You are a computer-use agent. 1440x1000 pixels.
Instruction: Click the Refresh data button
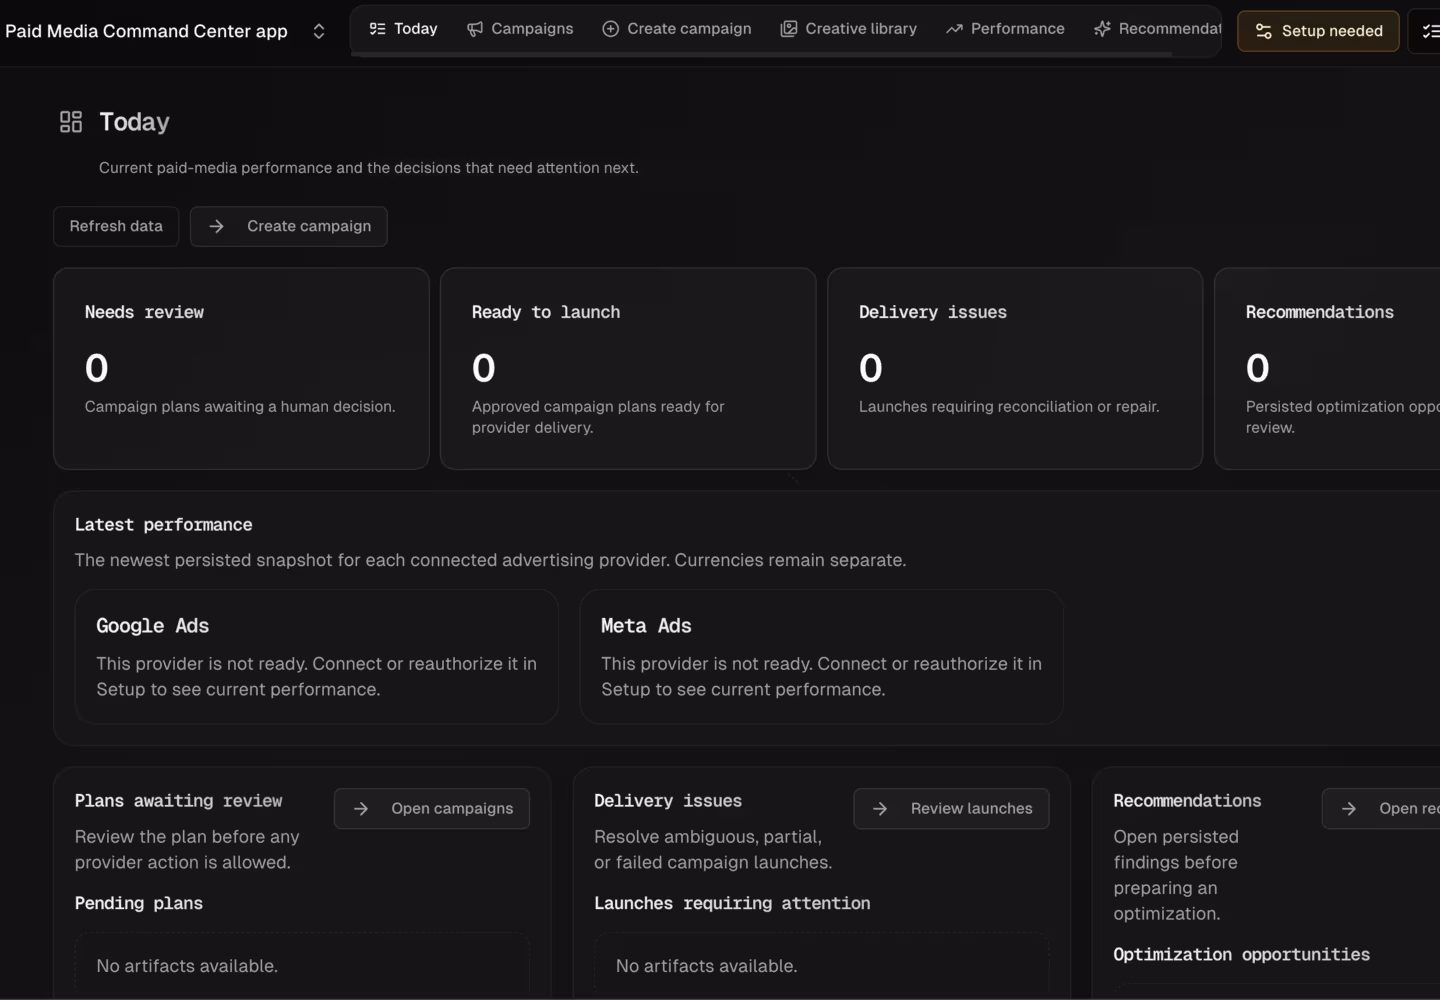click(116, 226)
